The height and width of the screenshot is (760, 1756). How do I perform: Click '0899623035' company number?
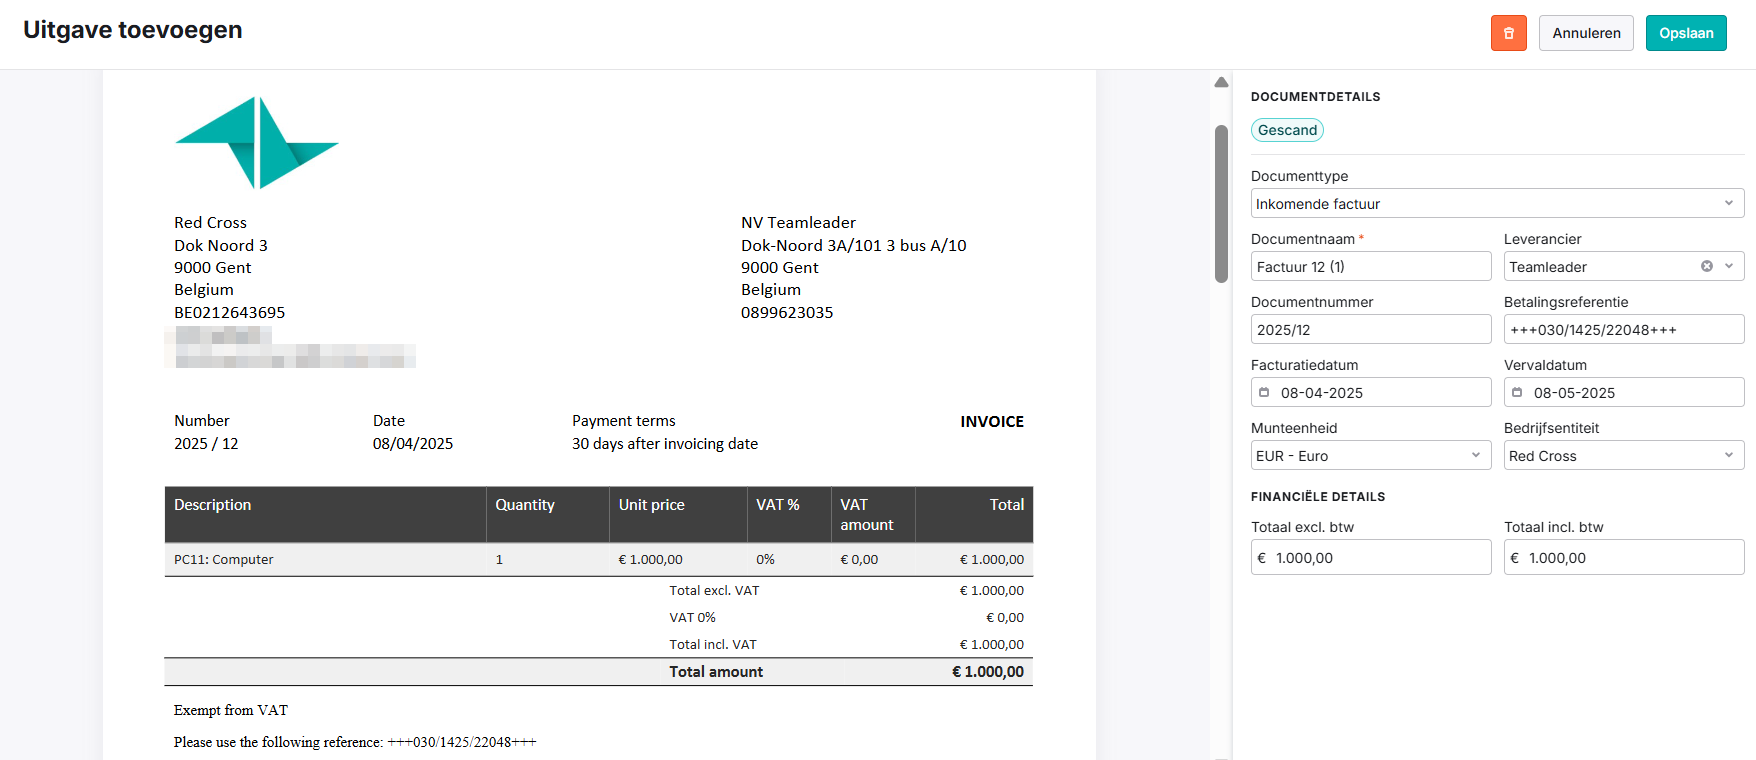(787, 313)
